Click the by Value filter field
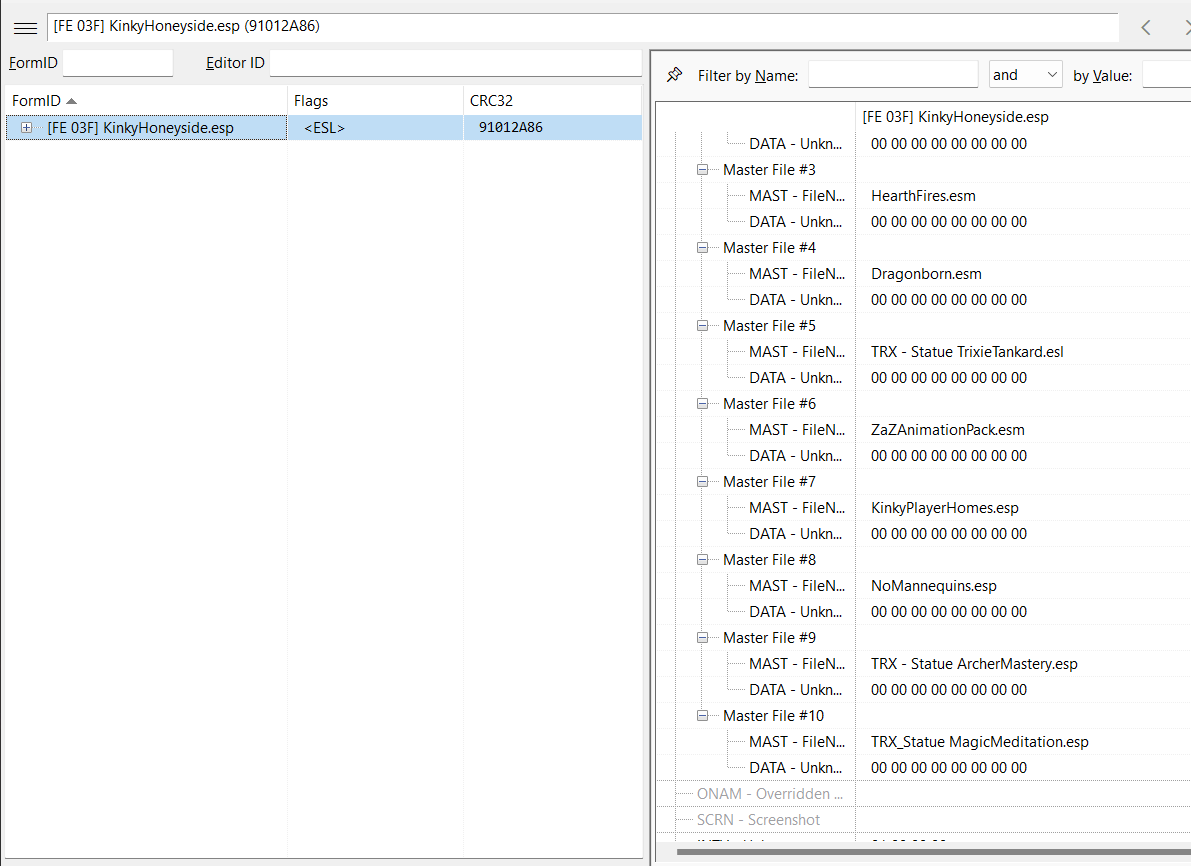The width and height of the screenshot is (1191, 866). [x=1166, y=75]
